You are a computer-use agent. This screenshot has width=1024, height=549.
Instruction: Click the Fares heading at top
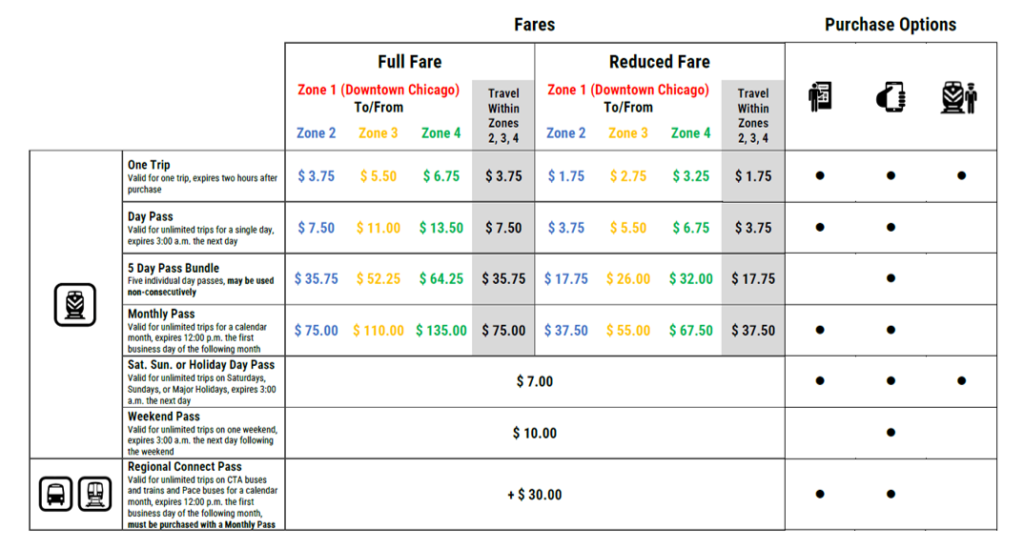pyautogui.click(x=534, y=25)
